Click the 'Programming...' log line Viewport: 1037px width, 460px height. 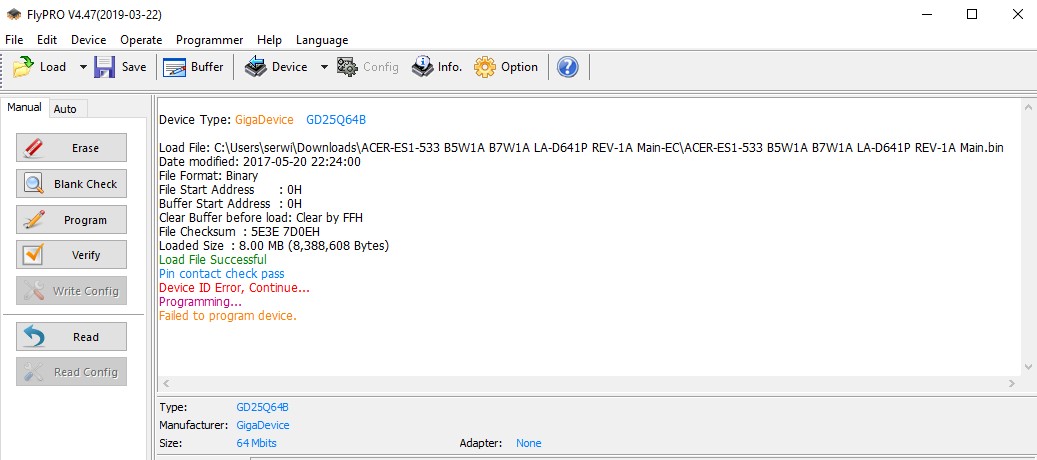200,301
